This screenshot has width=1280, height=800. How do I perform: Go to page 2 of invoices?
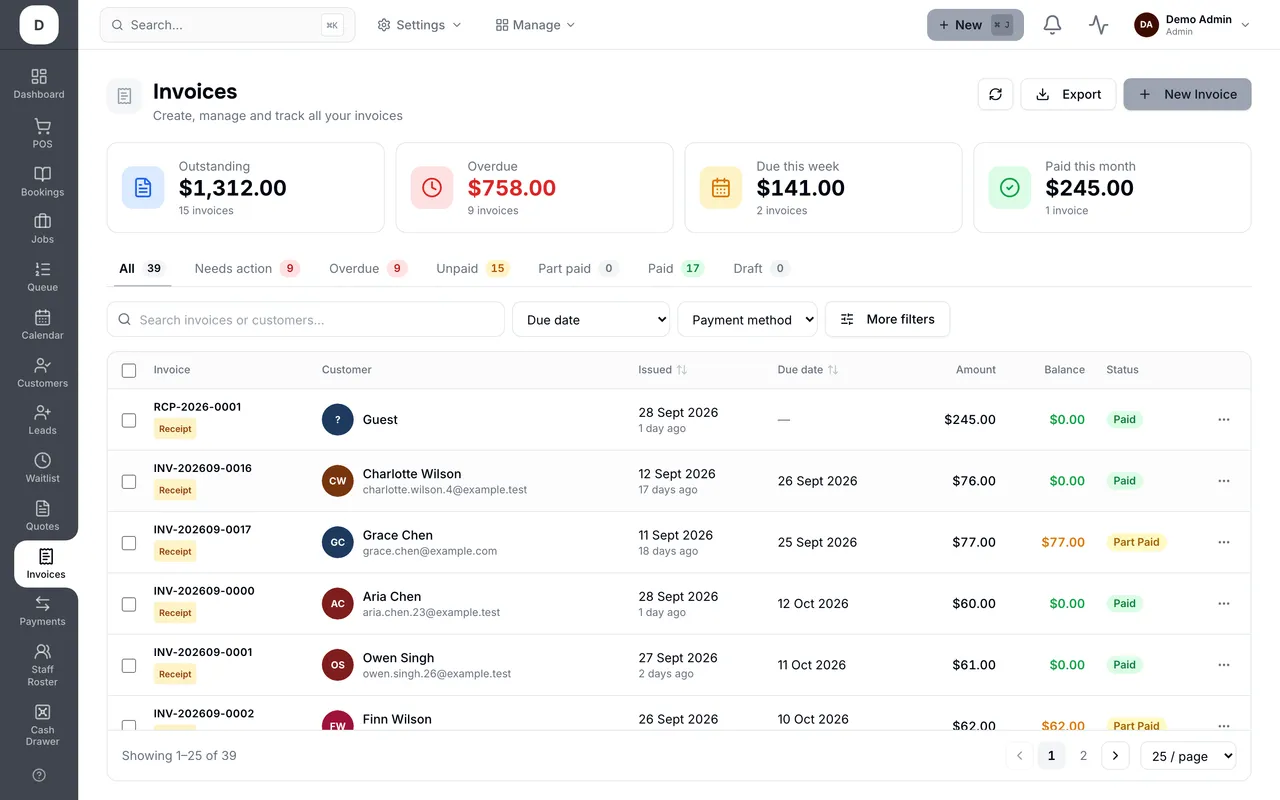tap(1083, 756)
